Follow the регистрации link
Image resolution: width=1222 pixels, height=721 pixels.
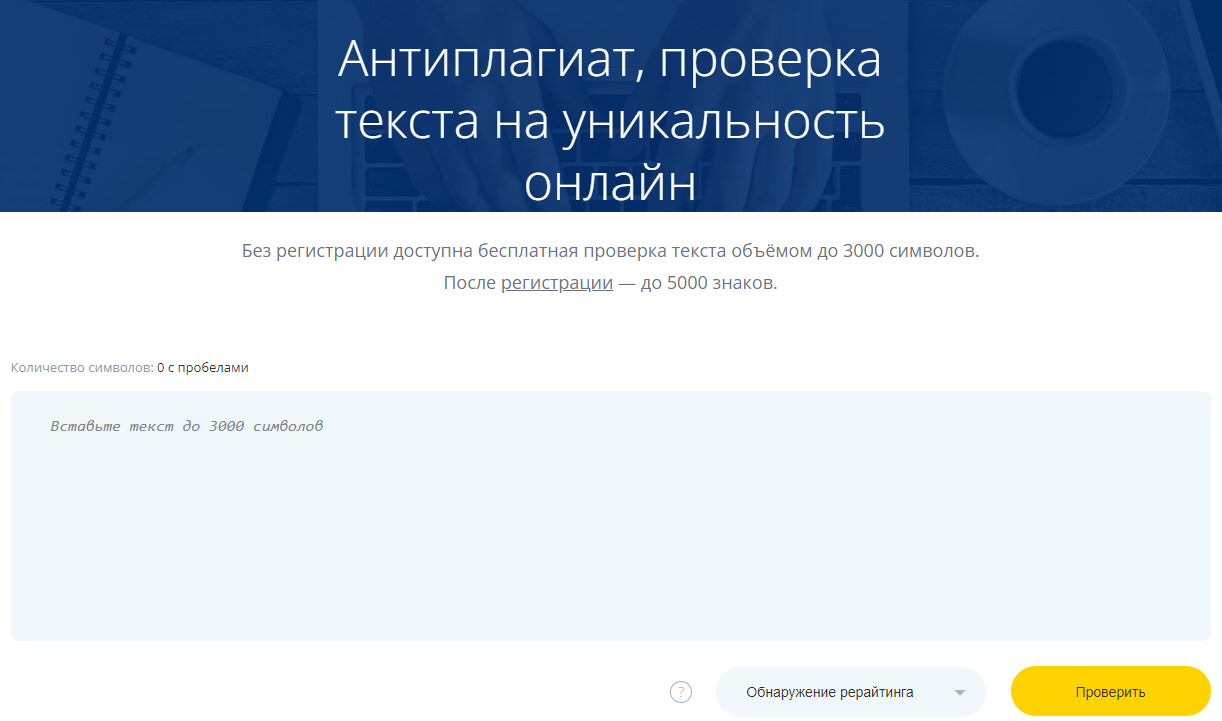[x=556, y=283]
